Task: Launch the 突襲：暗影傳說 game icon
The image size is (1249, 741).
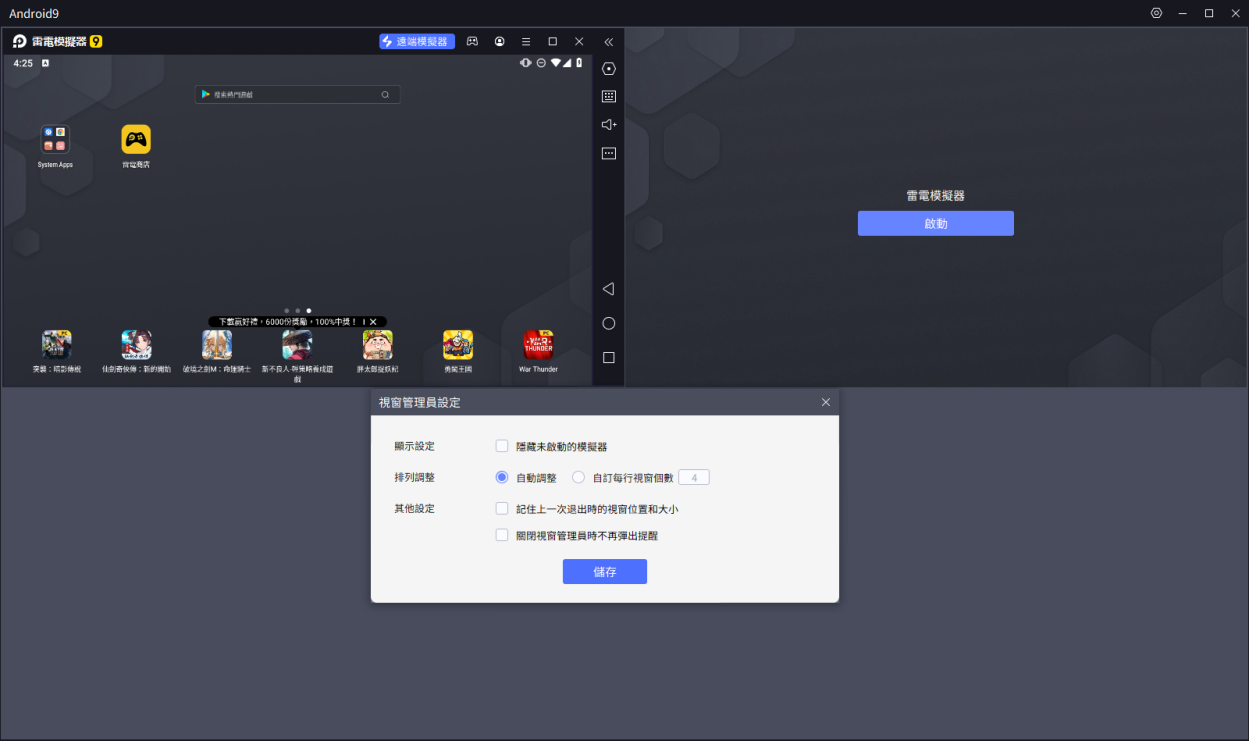Action: click(x=56, y=345)
